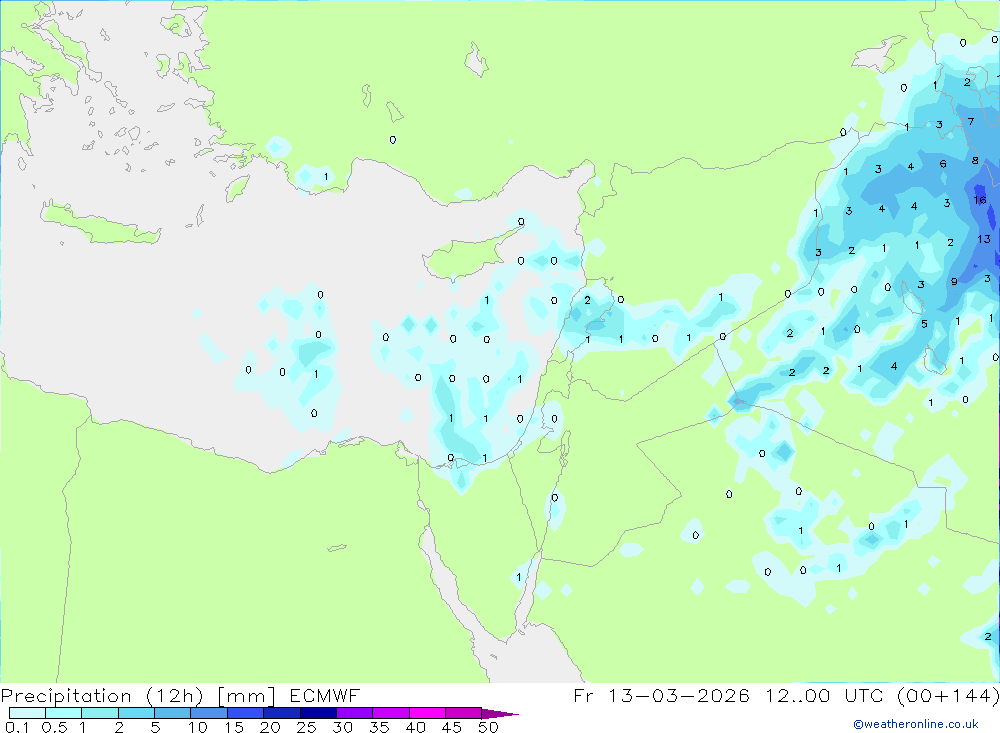The width and height of the screenshot is (1000, 733).
Task: Click the '6' precipitation value on the map
Action: click(x=943, y=164)
